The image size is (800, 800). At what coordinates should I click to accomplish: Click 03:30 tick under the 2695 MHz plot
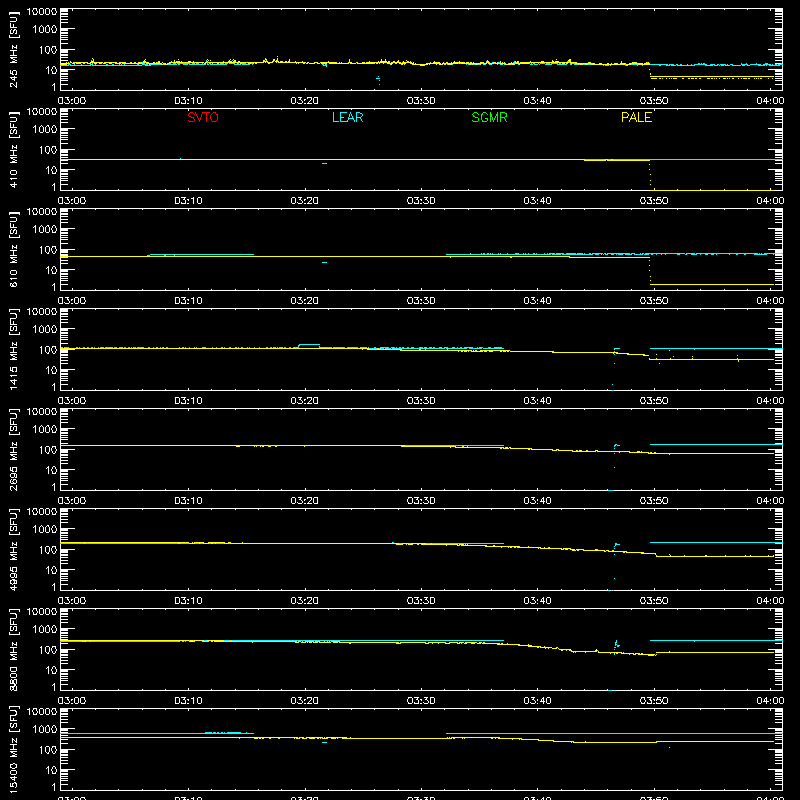421,501
